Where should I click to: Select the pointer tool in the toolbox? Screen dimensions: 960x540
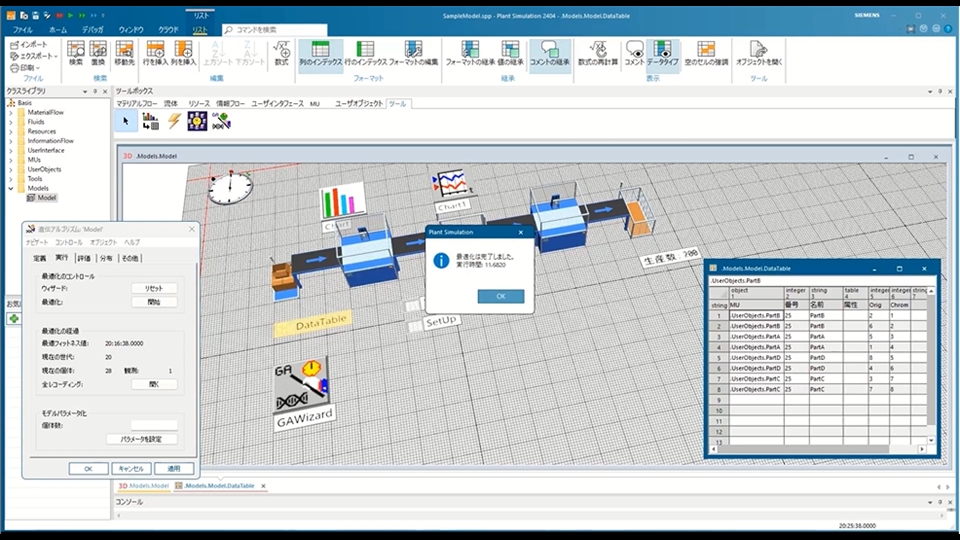(125, 121)
